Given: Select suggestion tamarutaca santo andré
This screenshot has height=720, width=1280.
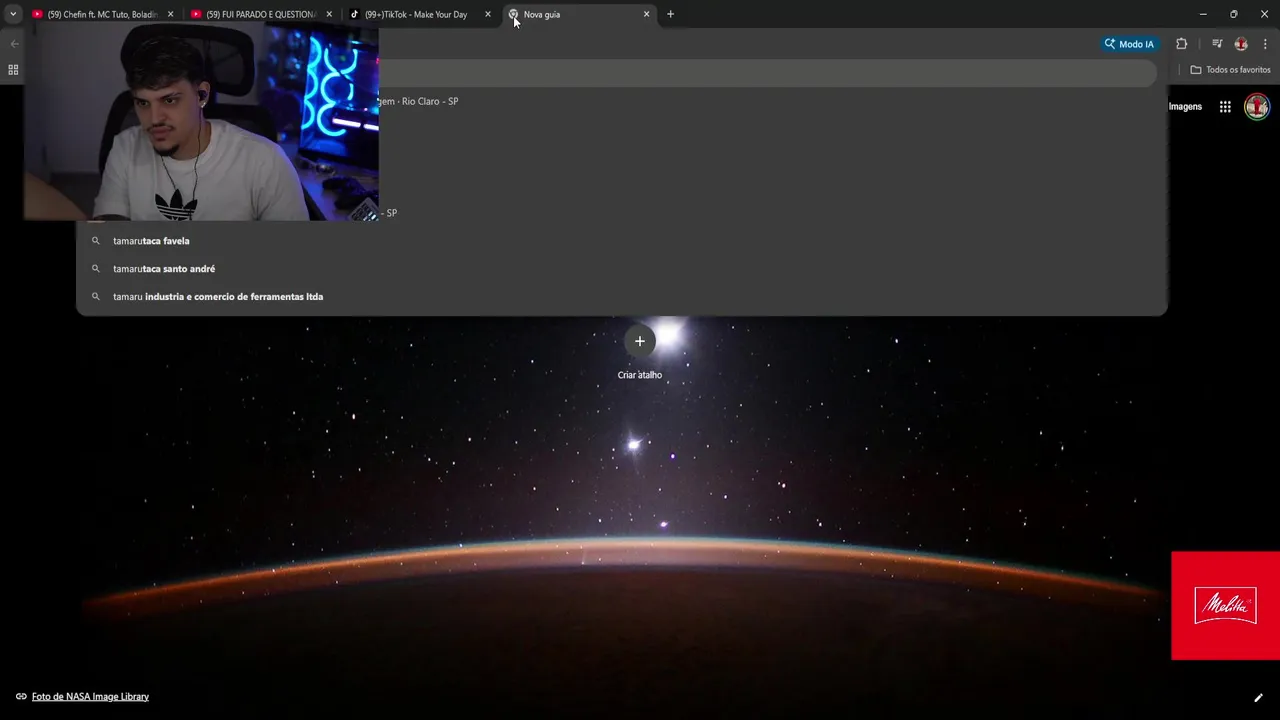Looking at the screenshot, I should (621, 269).
